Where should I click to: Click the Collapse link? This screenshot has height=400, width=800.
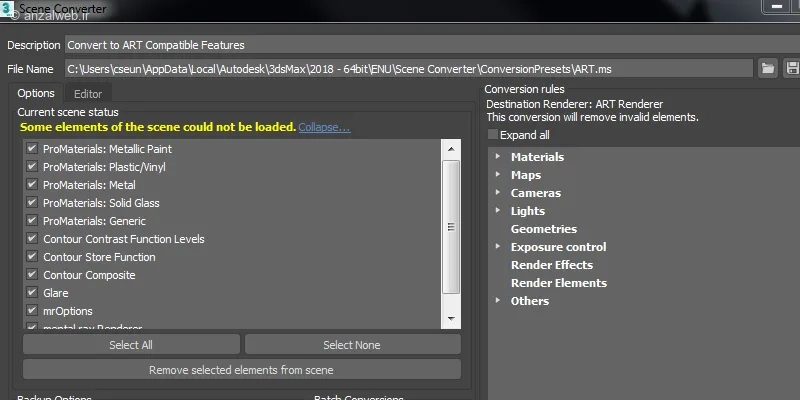point(324,128)
